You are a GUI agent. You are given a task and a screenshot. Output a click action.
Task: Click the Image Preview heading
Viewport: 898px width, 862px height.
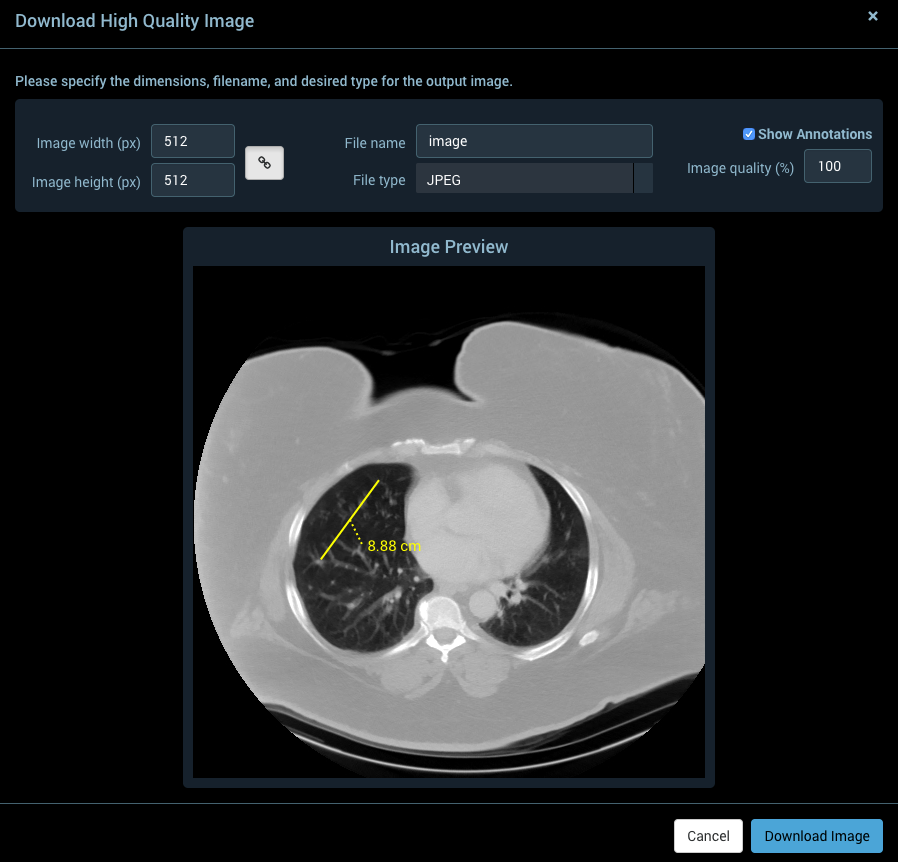pos(448,247)
